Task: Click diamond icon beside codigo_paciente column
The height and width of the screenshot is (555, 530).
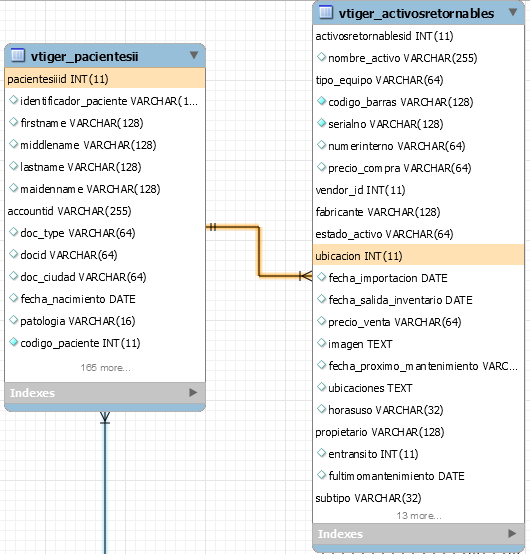Action: (13, 342)
